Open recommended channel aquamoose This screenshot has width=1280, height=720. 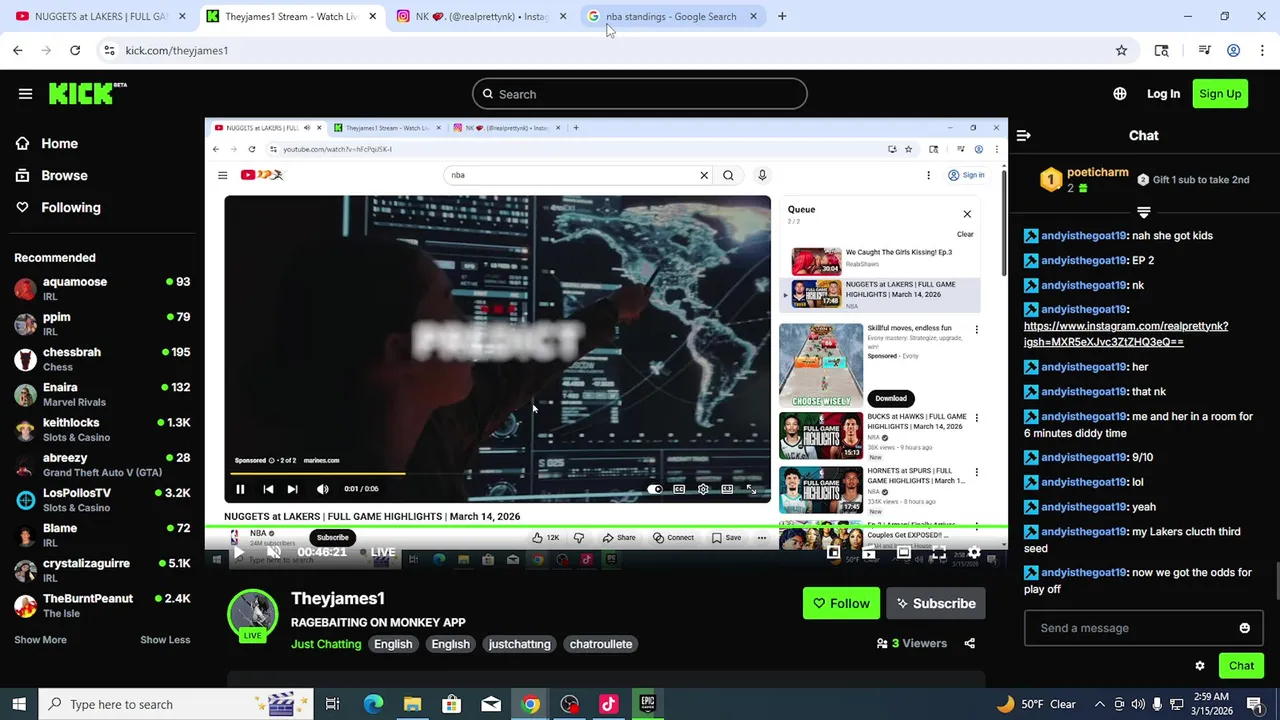tap(102, 289)
